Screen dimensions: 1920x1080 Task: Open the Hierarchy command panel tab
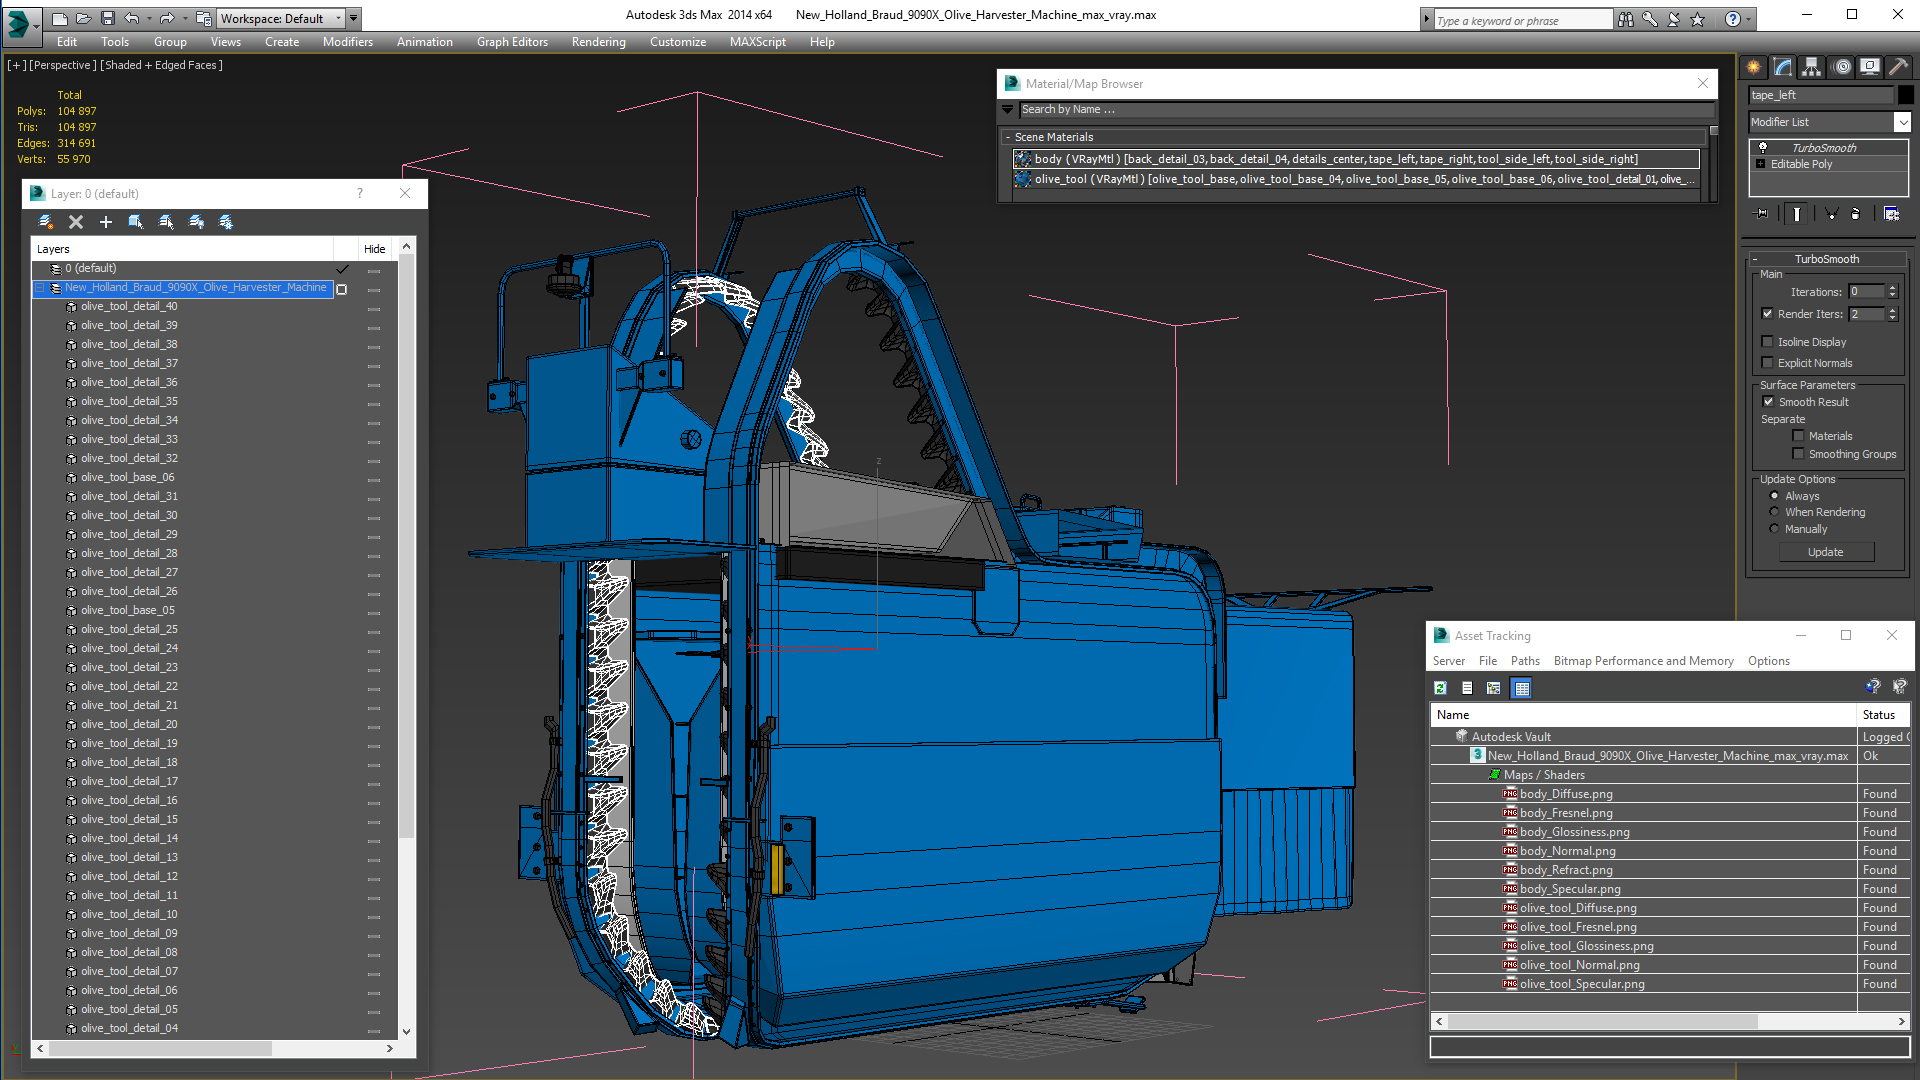(x=1812, y=67)
